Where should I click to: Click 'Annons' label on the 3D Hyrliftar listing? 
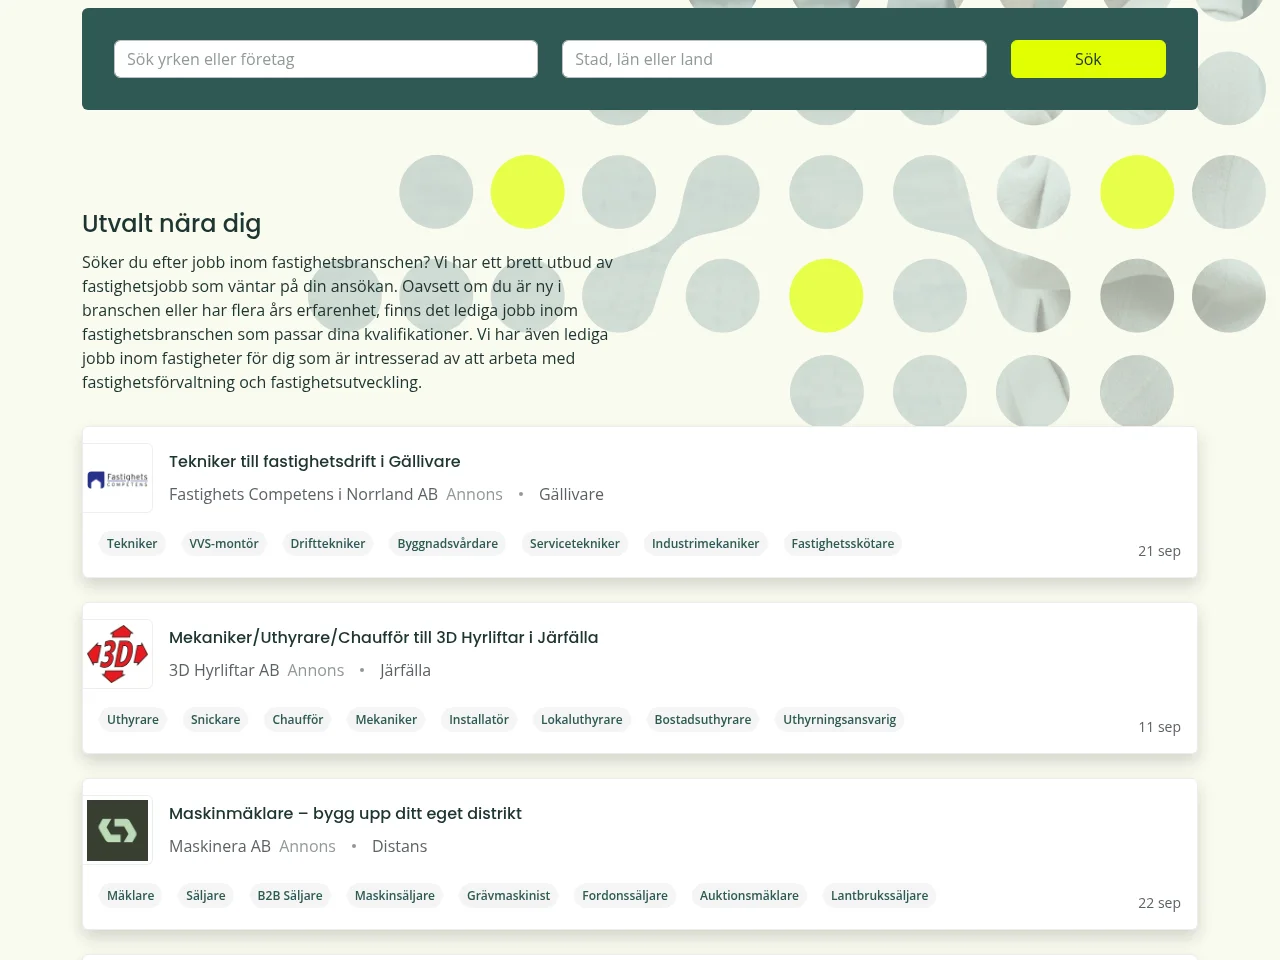click(x=316, y=670)
